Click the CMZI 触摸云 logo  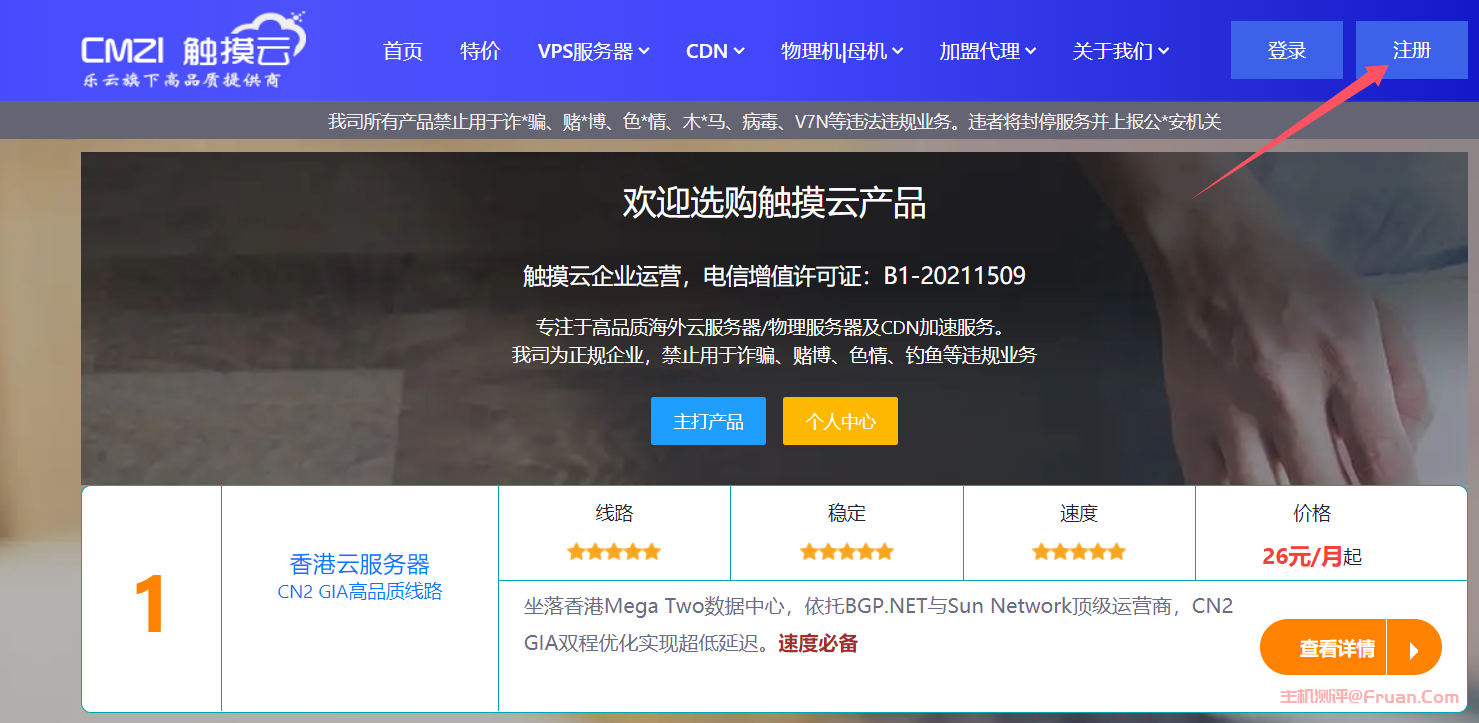(194, 51)
